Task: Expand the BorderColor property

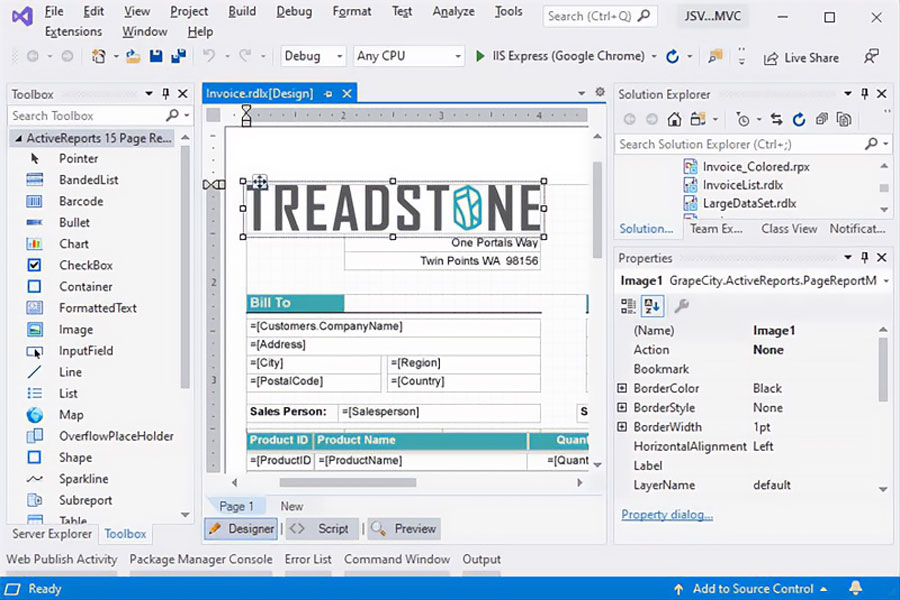Action: (x=622, y=388)
